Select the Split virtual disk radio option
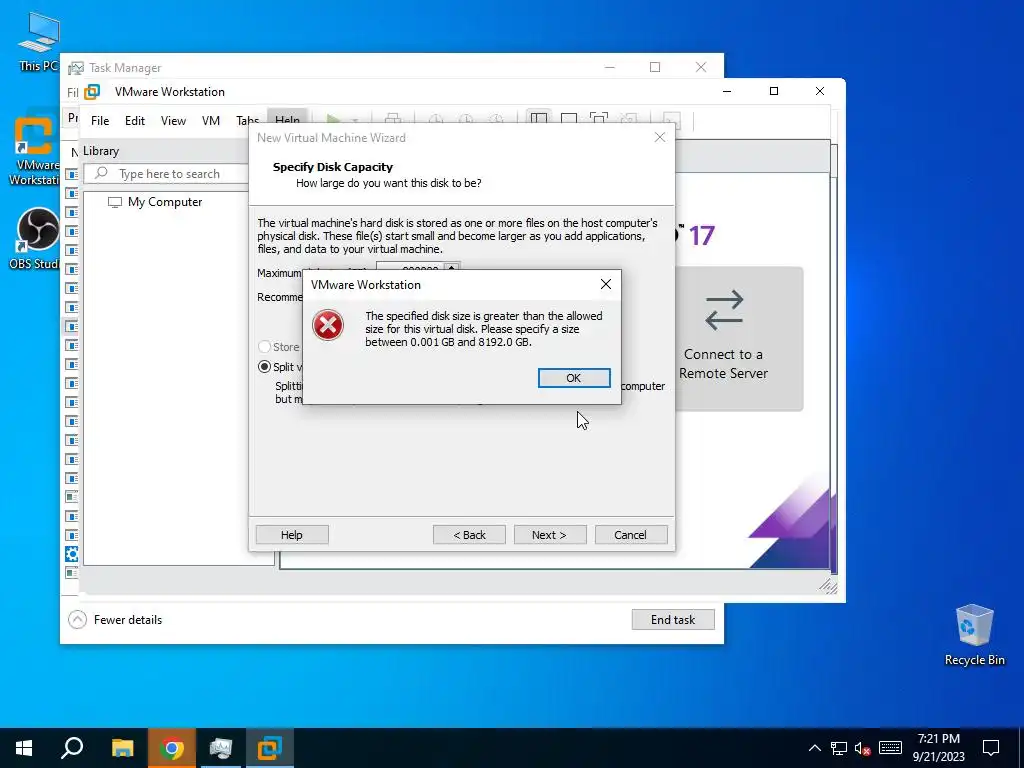Viewport: 1024px width, 768px height. [x=264, y=366]
